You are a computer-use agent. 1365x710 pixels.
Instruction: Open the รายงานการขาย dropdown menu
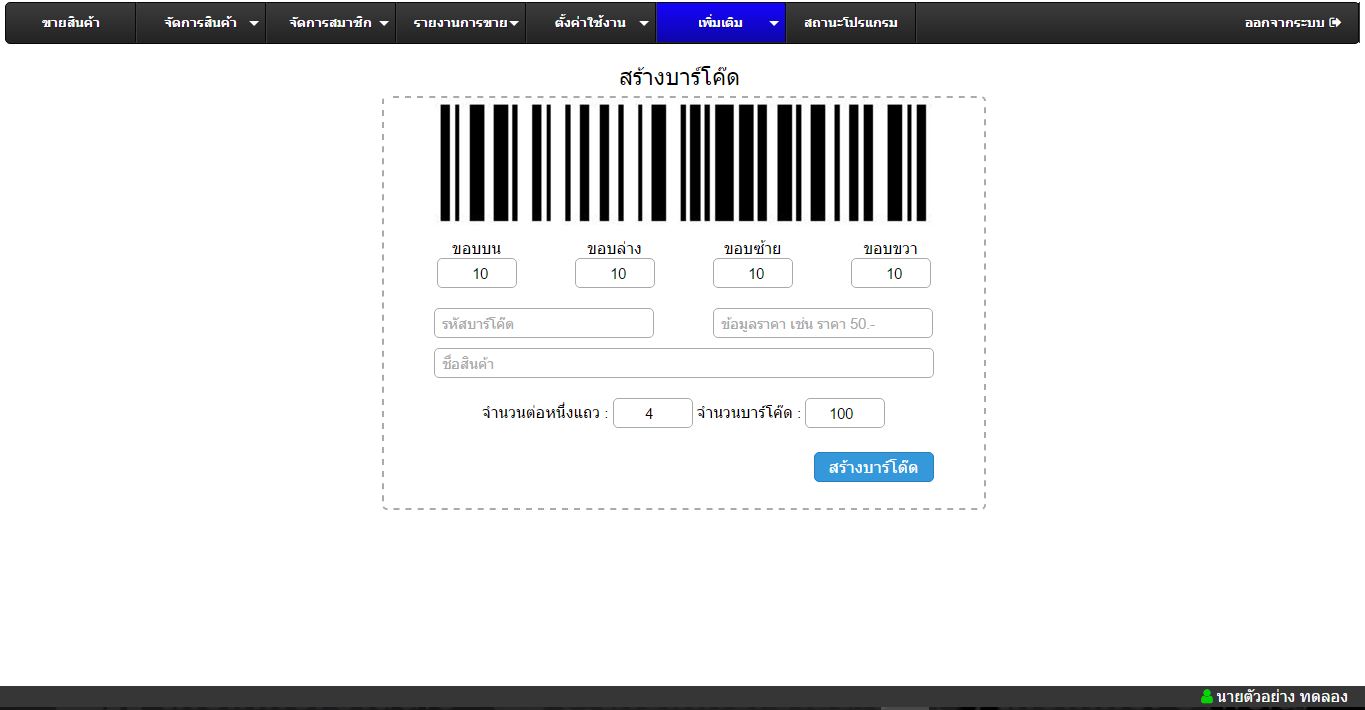514,23
